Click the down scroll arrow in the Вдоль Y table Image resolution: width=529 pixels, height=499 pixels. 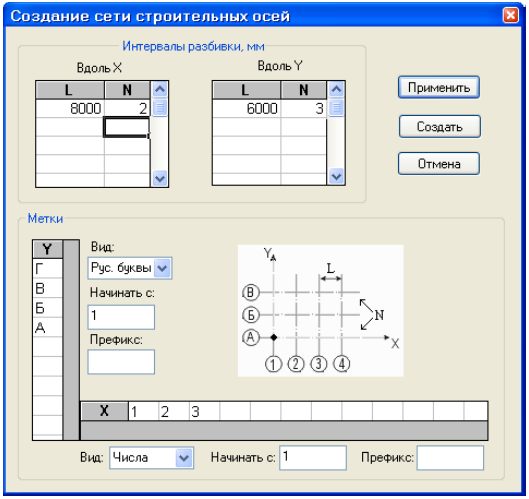point(336,176)
